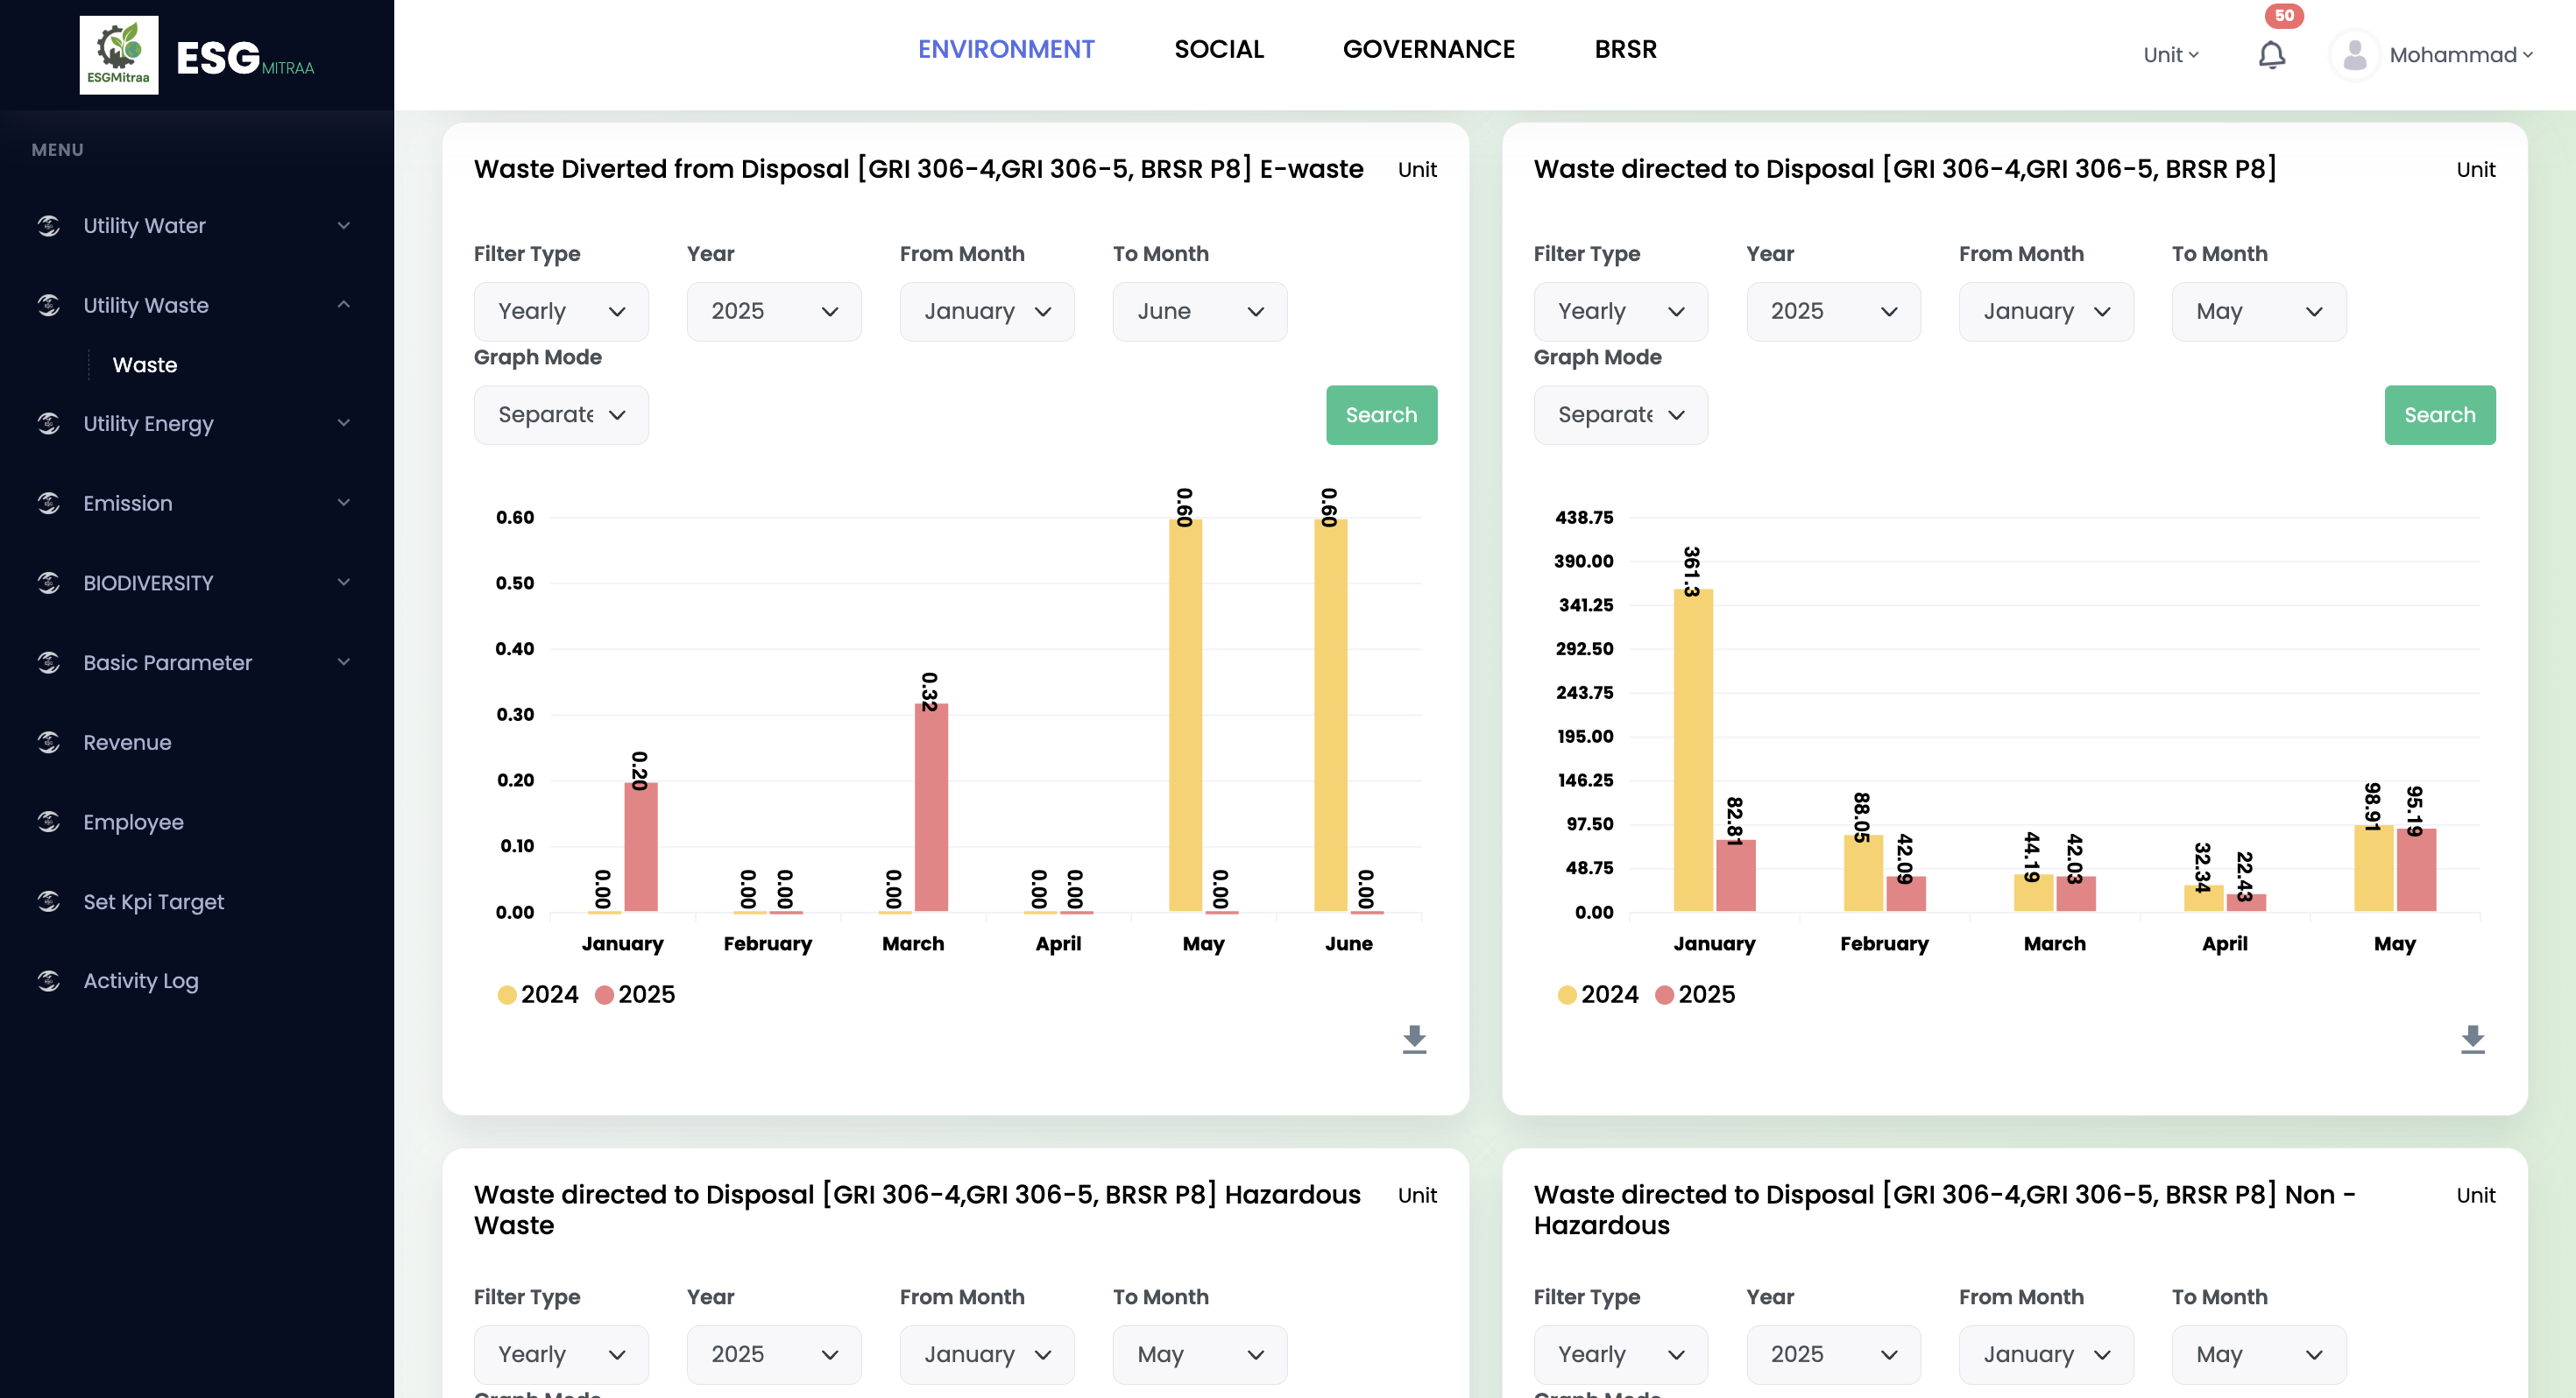Open the notifications bell icon
This screenshot has height=1398, width=2576.
pos(2271,55)
